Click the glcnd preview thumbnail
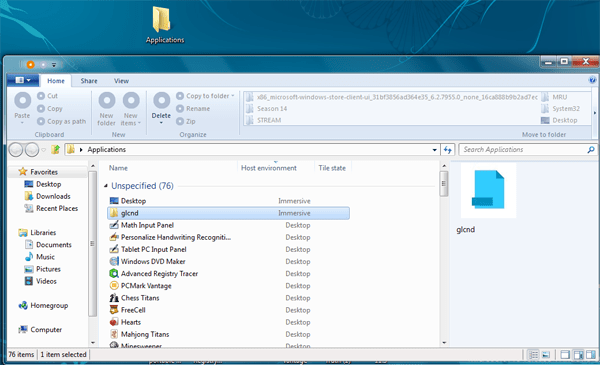 point(488,190)
